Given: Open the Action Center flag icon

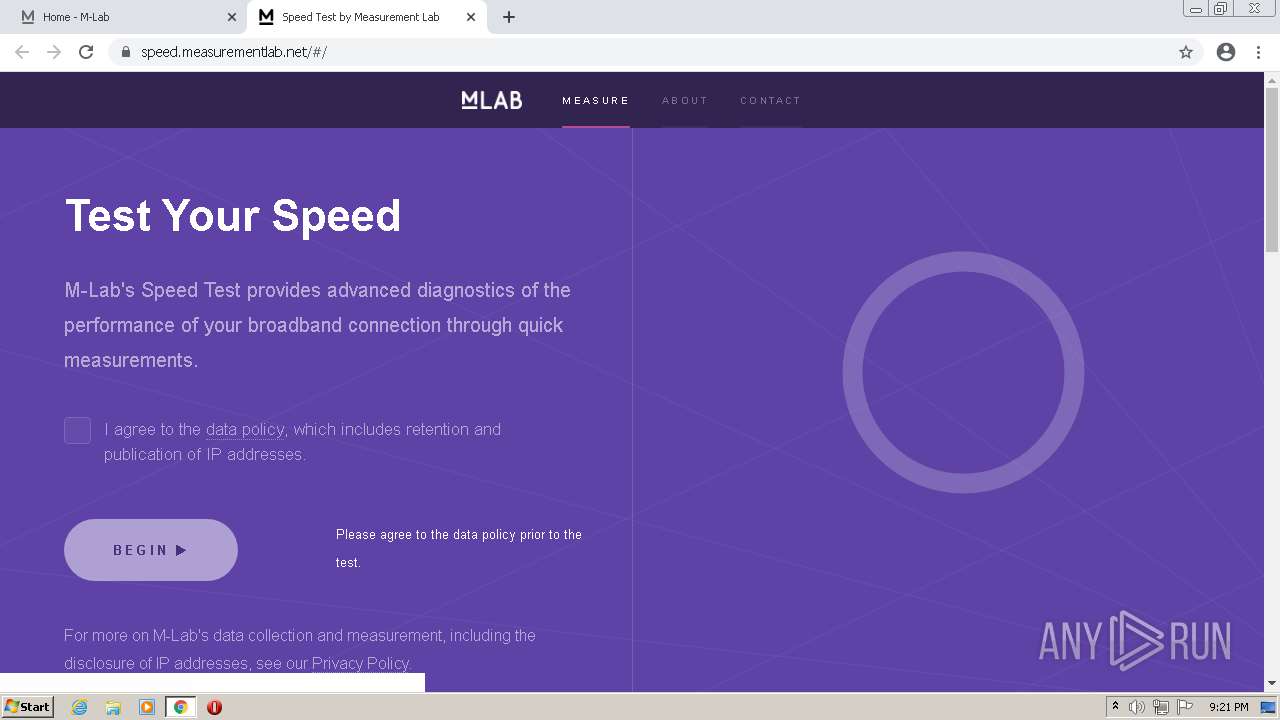Looking at the screenshot, I should point(1185,707).
